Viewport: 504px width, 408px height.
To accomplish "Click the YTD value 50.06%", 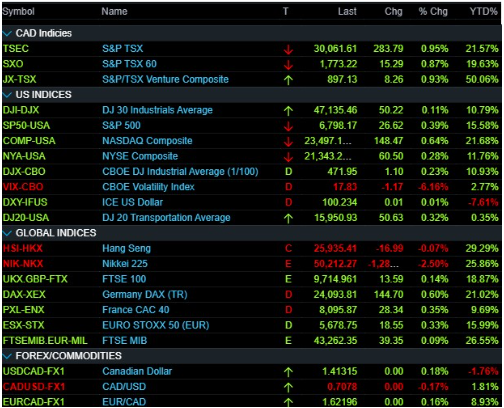I will [482, 79].
